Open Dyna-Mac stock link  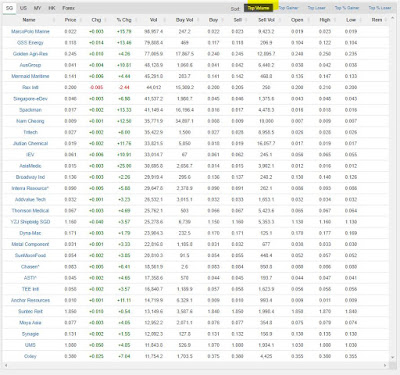pos(30,233)
